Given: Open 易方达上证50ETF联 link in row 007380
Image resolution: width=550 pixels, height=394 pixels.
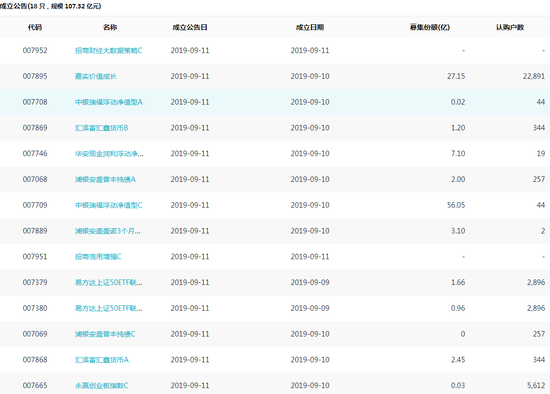Looking at the screenshot, I should pyautogui.click(x=108, y=308).
